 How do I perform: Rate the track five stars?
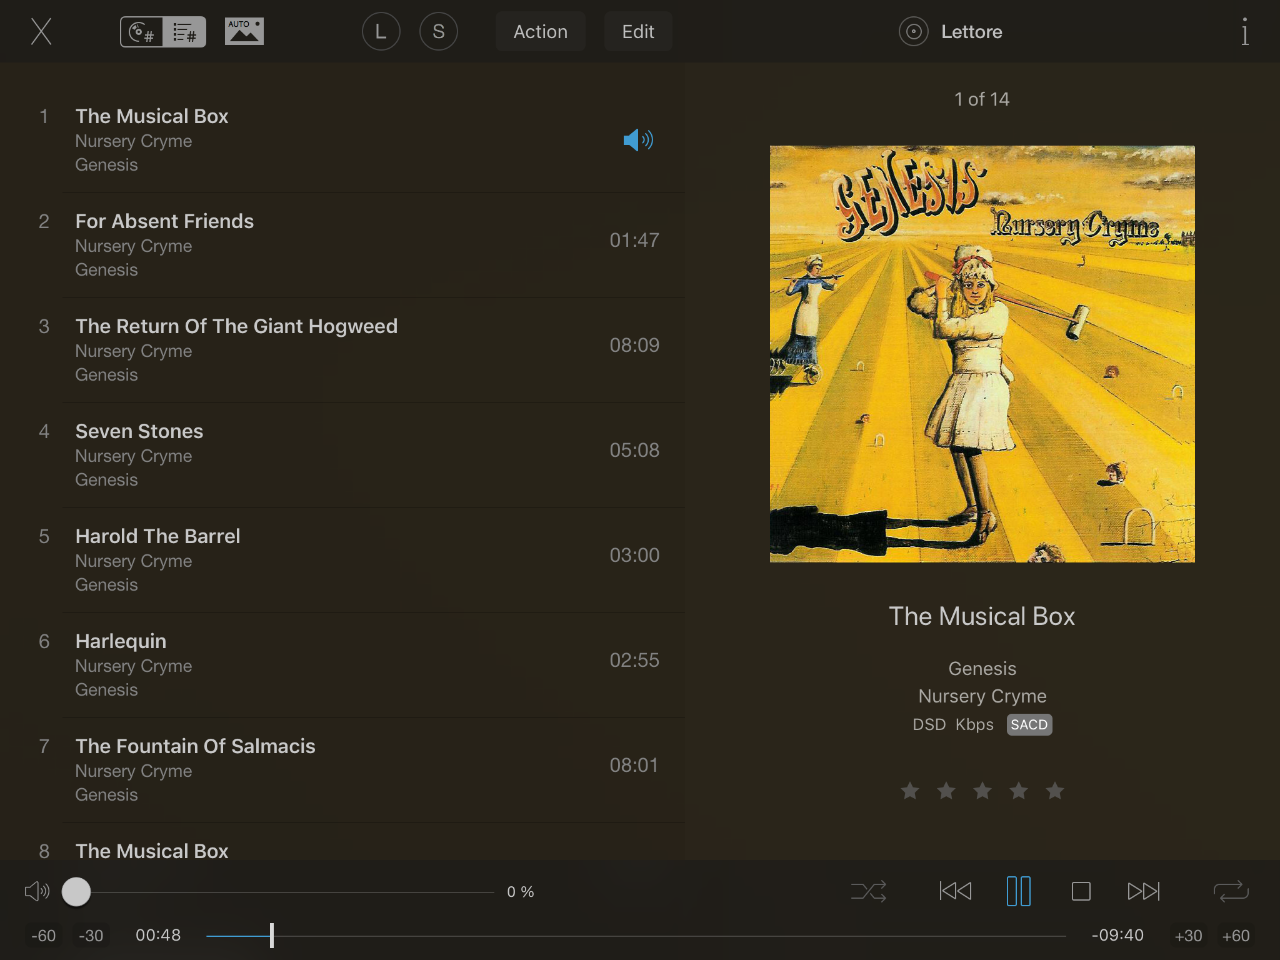point(1054,791)
